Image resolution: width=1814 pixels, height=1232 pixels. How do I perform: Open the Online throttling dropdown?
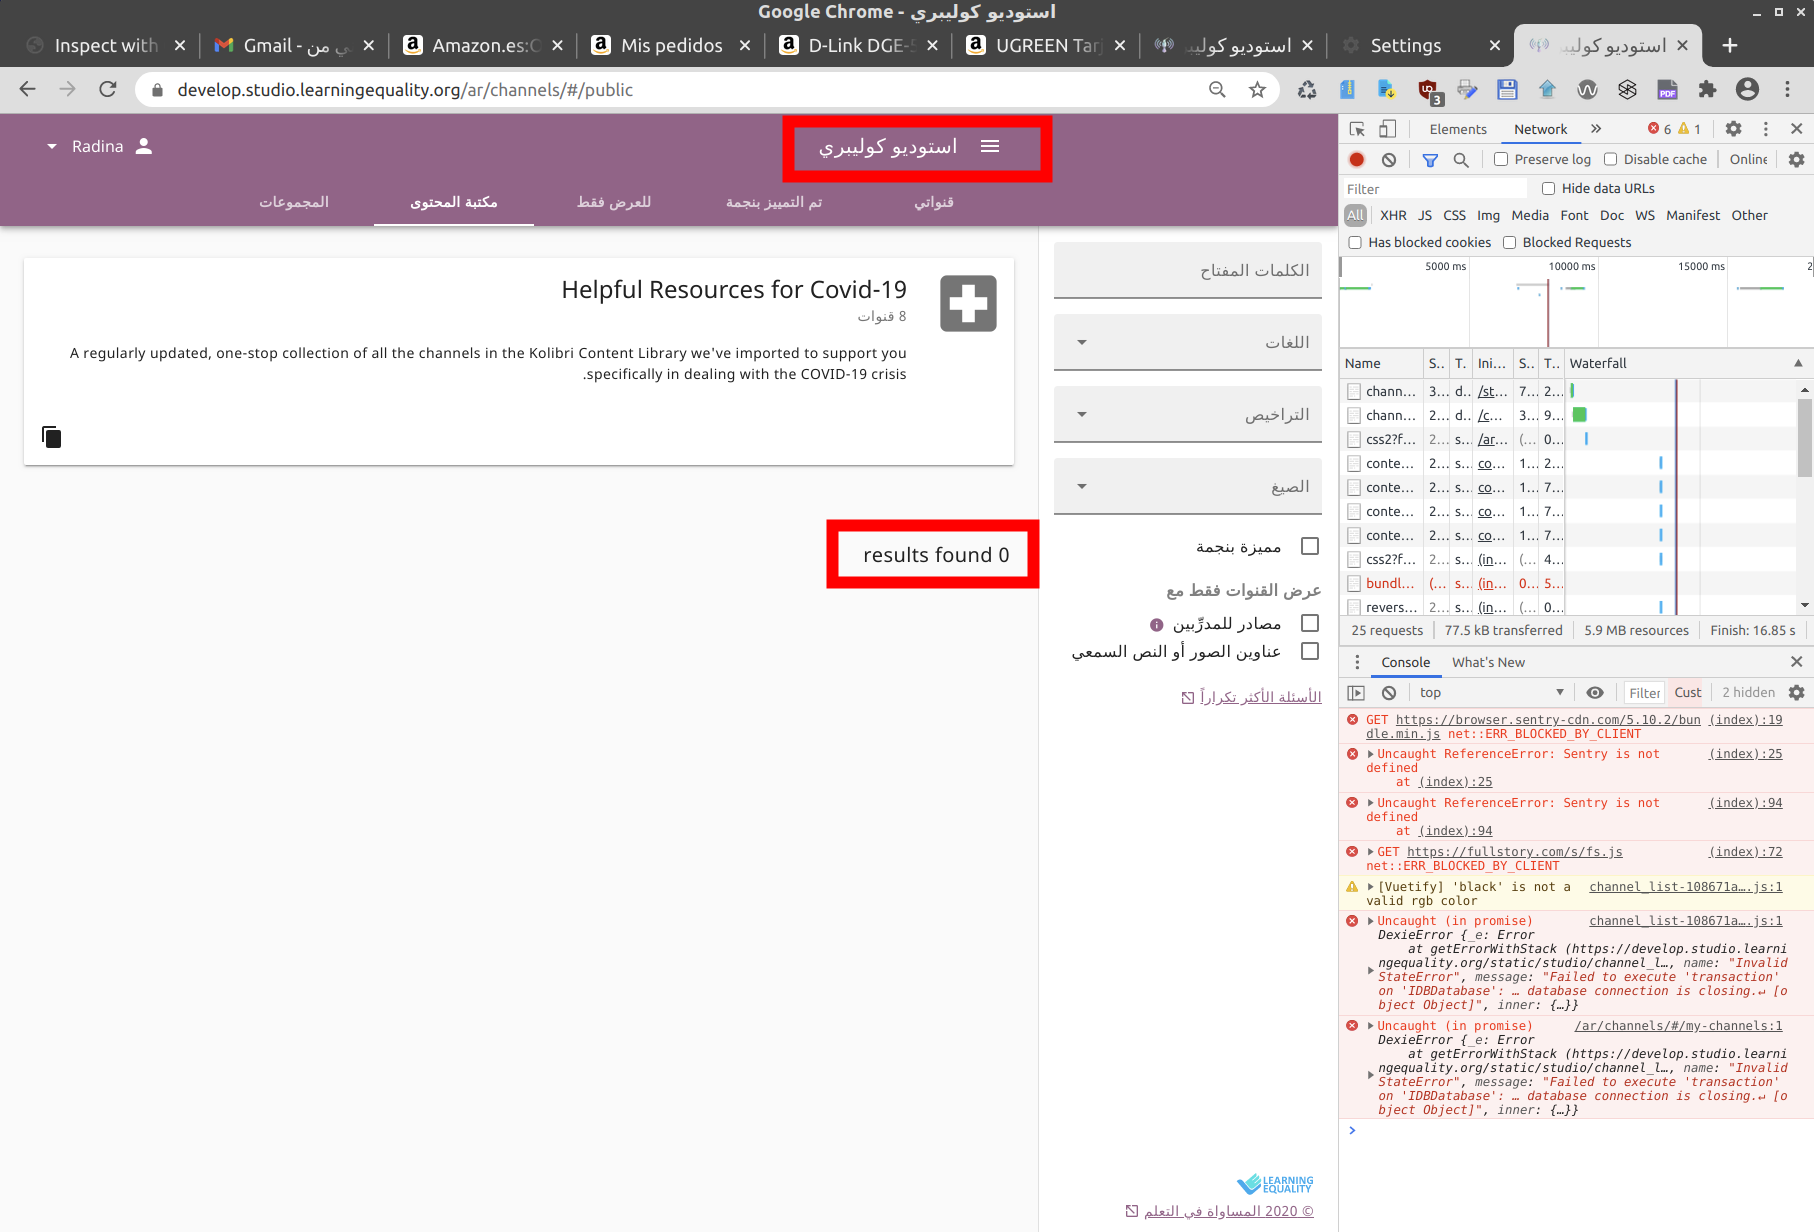[1748, 159]
